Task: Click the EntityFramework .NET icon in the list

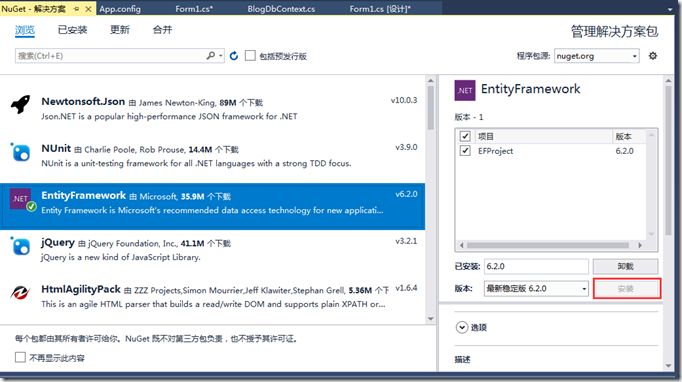Action: 22,199
